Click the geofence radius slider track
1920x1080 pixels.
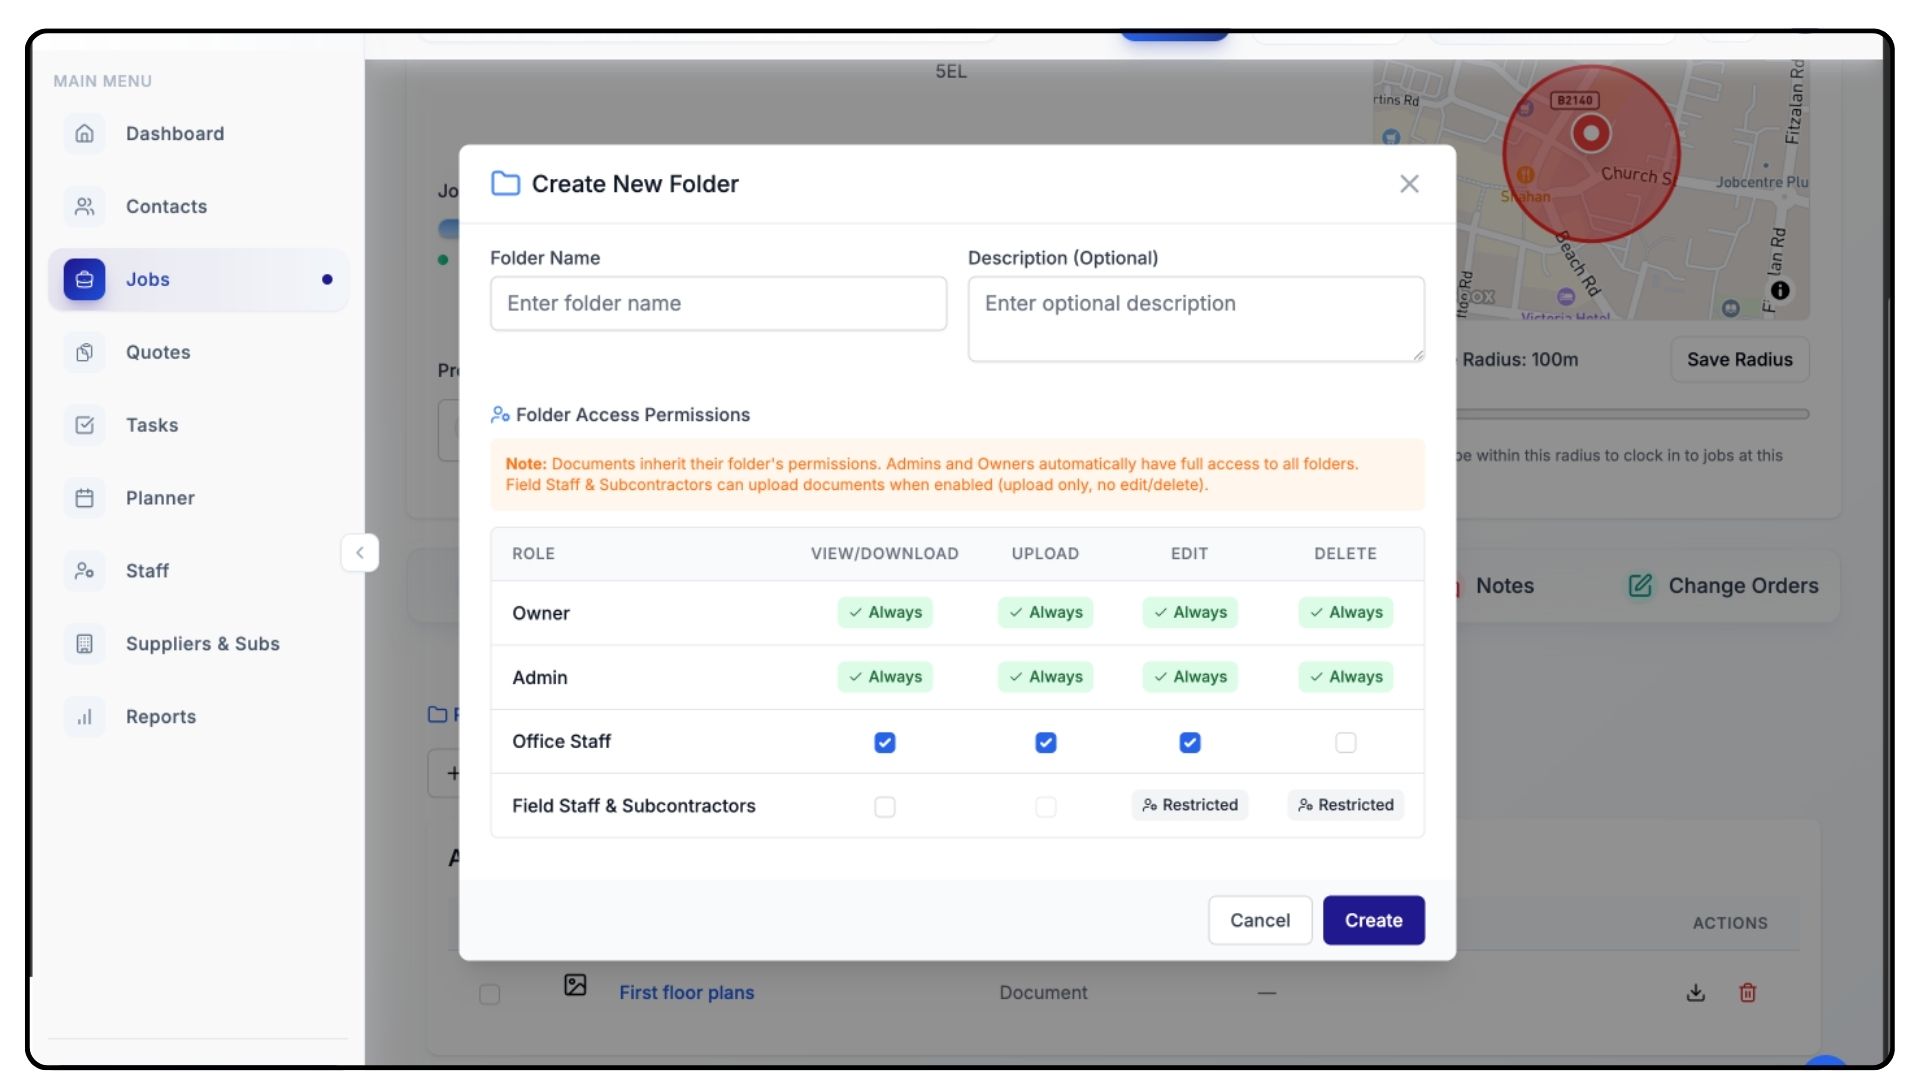tap(1632, 414)
